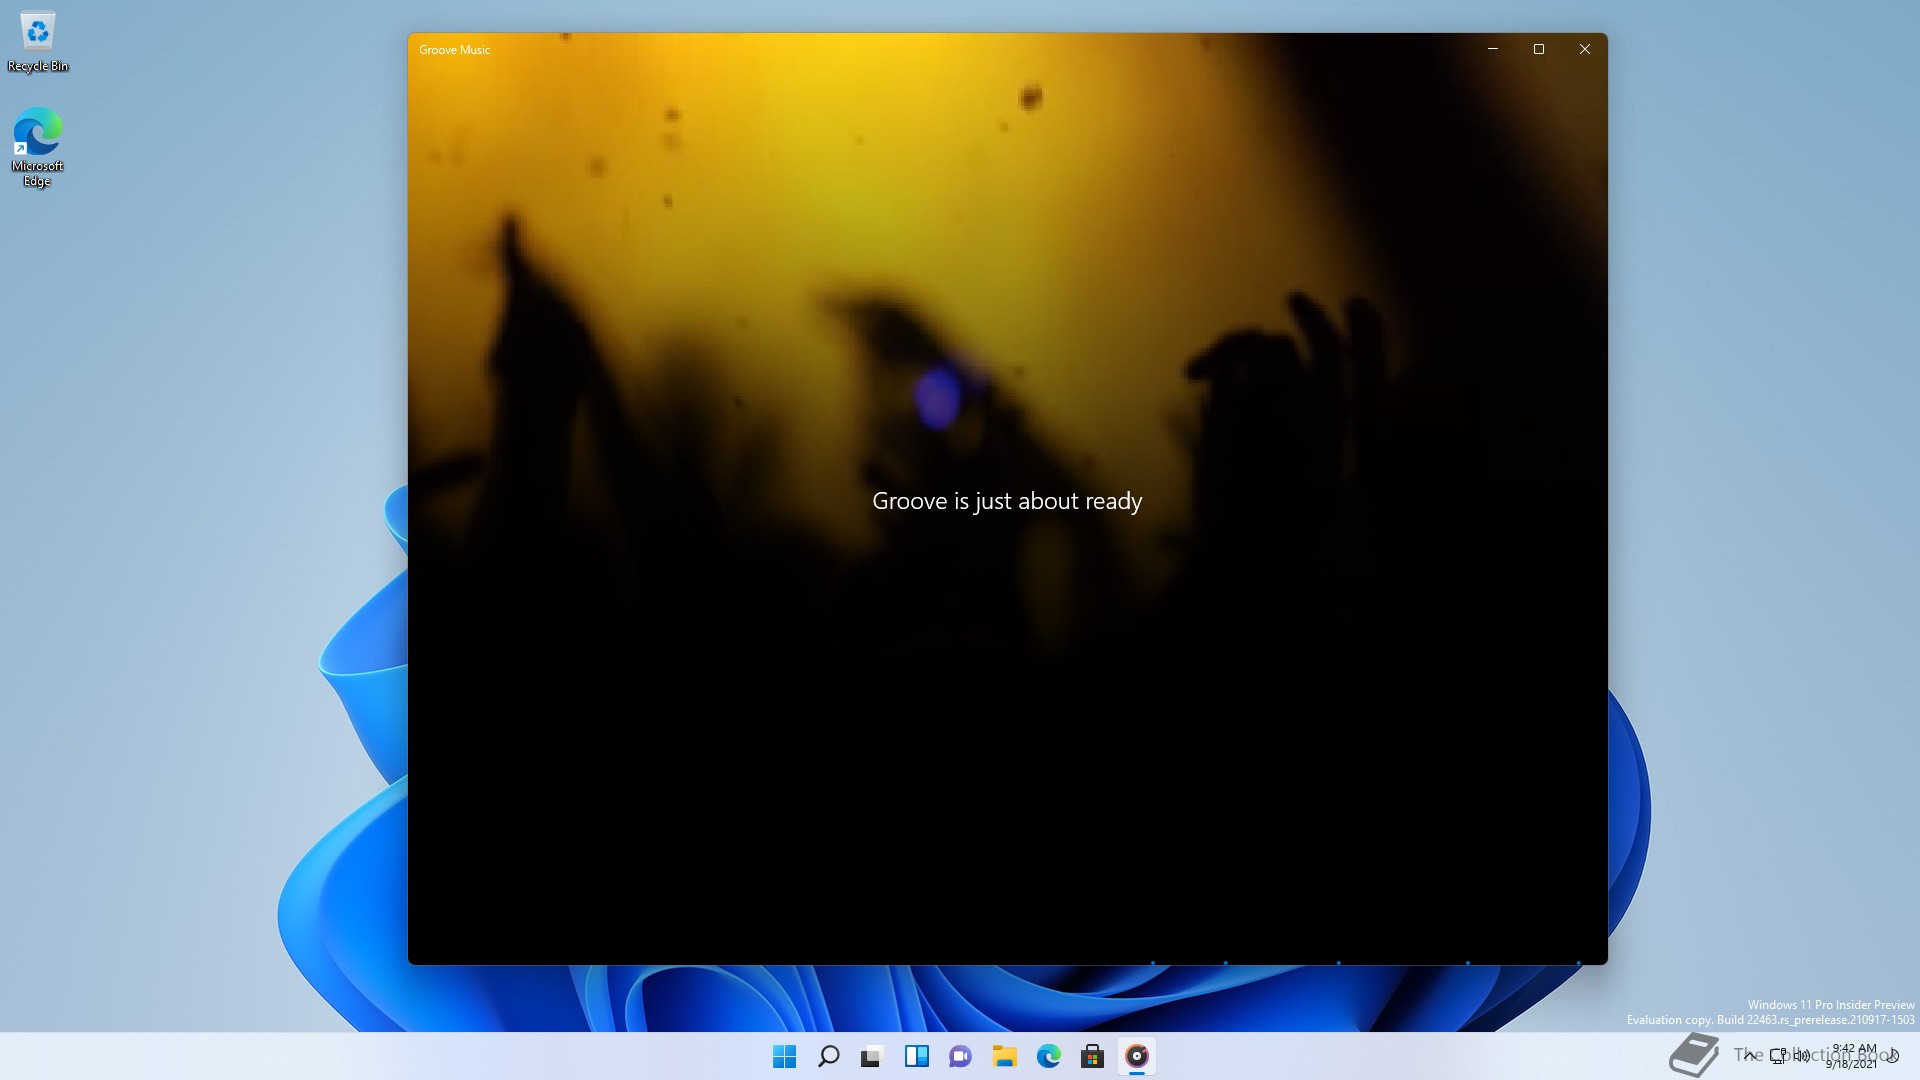Open Task View on the taskbar
This screenshot has height=1080, width=1920.
872,1056
